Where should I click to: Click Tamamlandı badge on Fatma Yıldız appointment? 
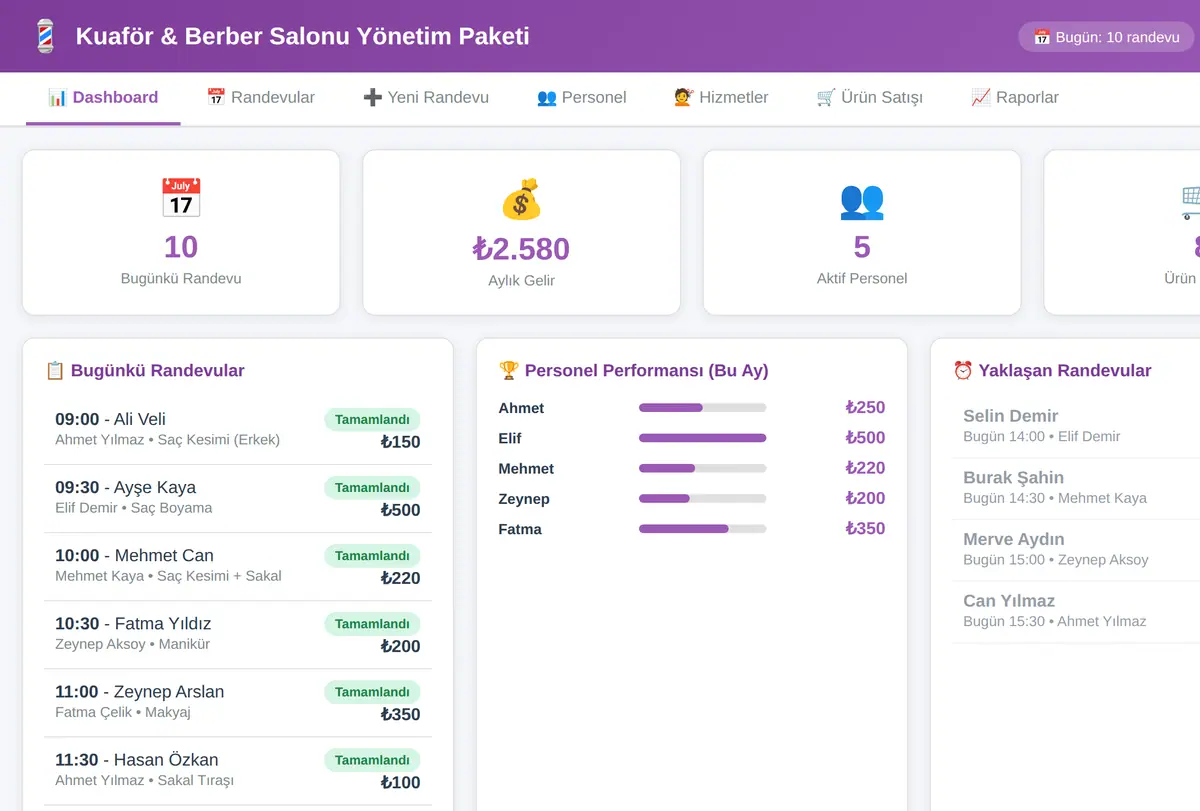(372, 624)
